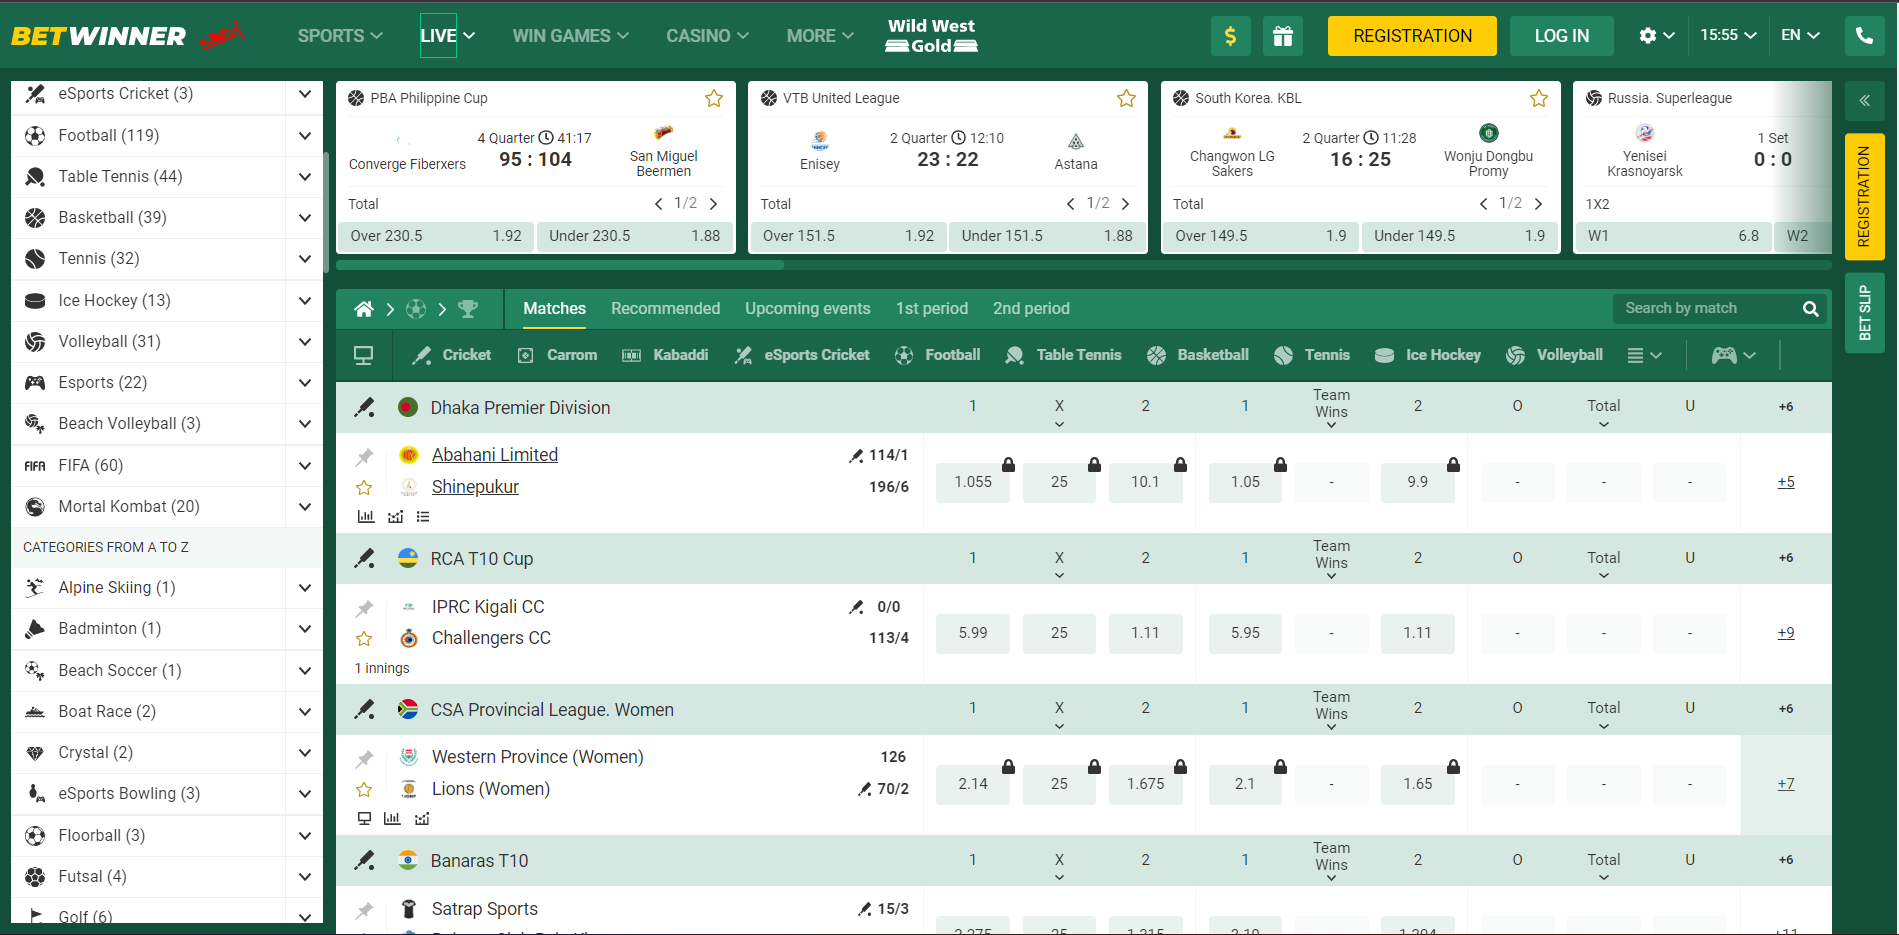Screen dimensions: 1899x935
Task: Select Volleyball sport filter
Action: [1554, 355]
